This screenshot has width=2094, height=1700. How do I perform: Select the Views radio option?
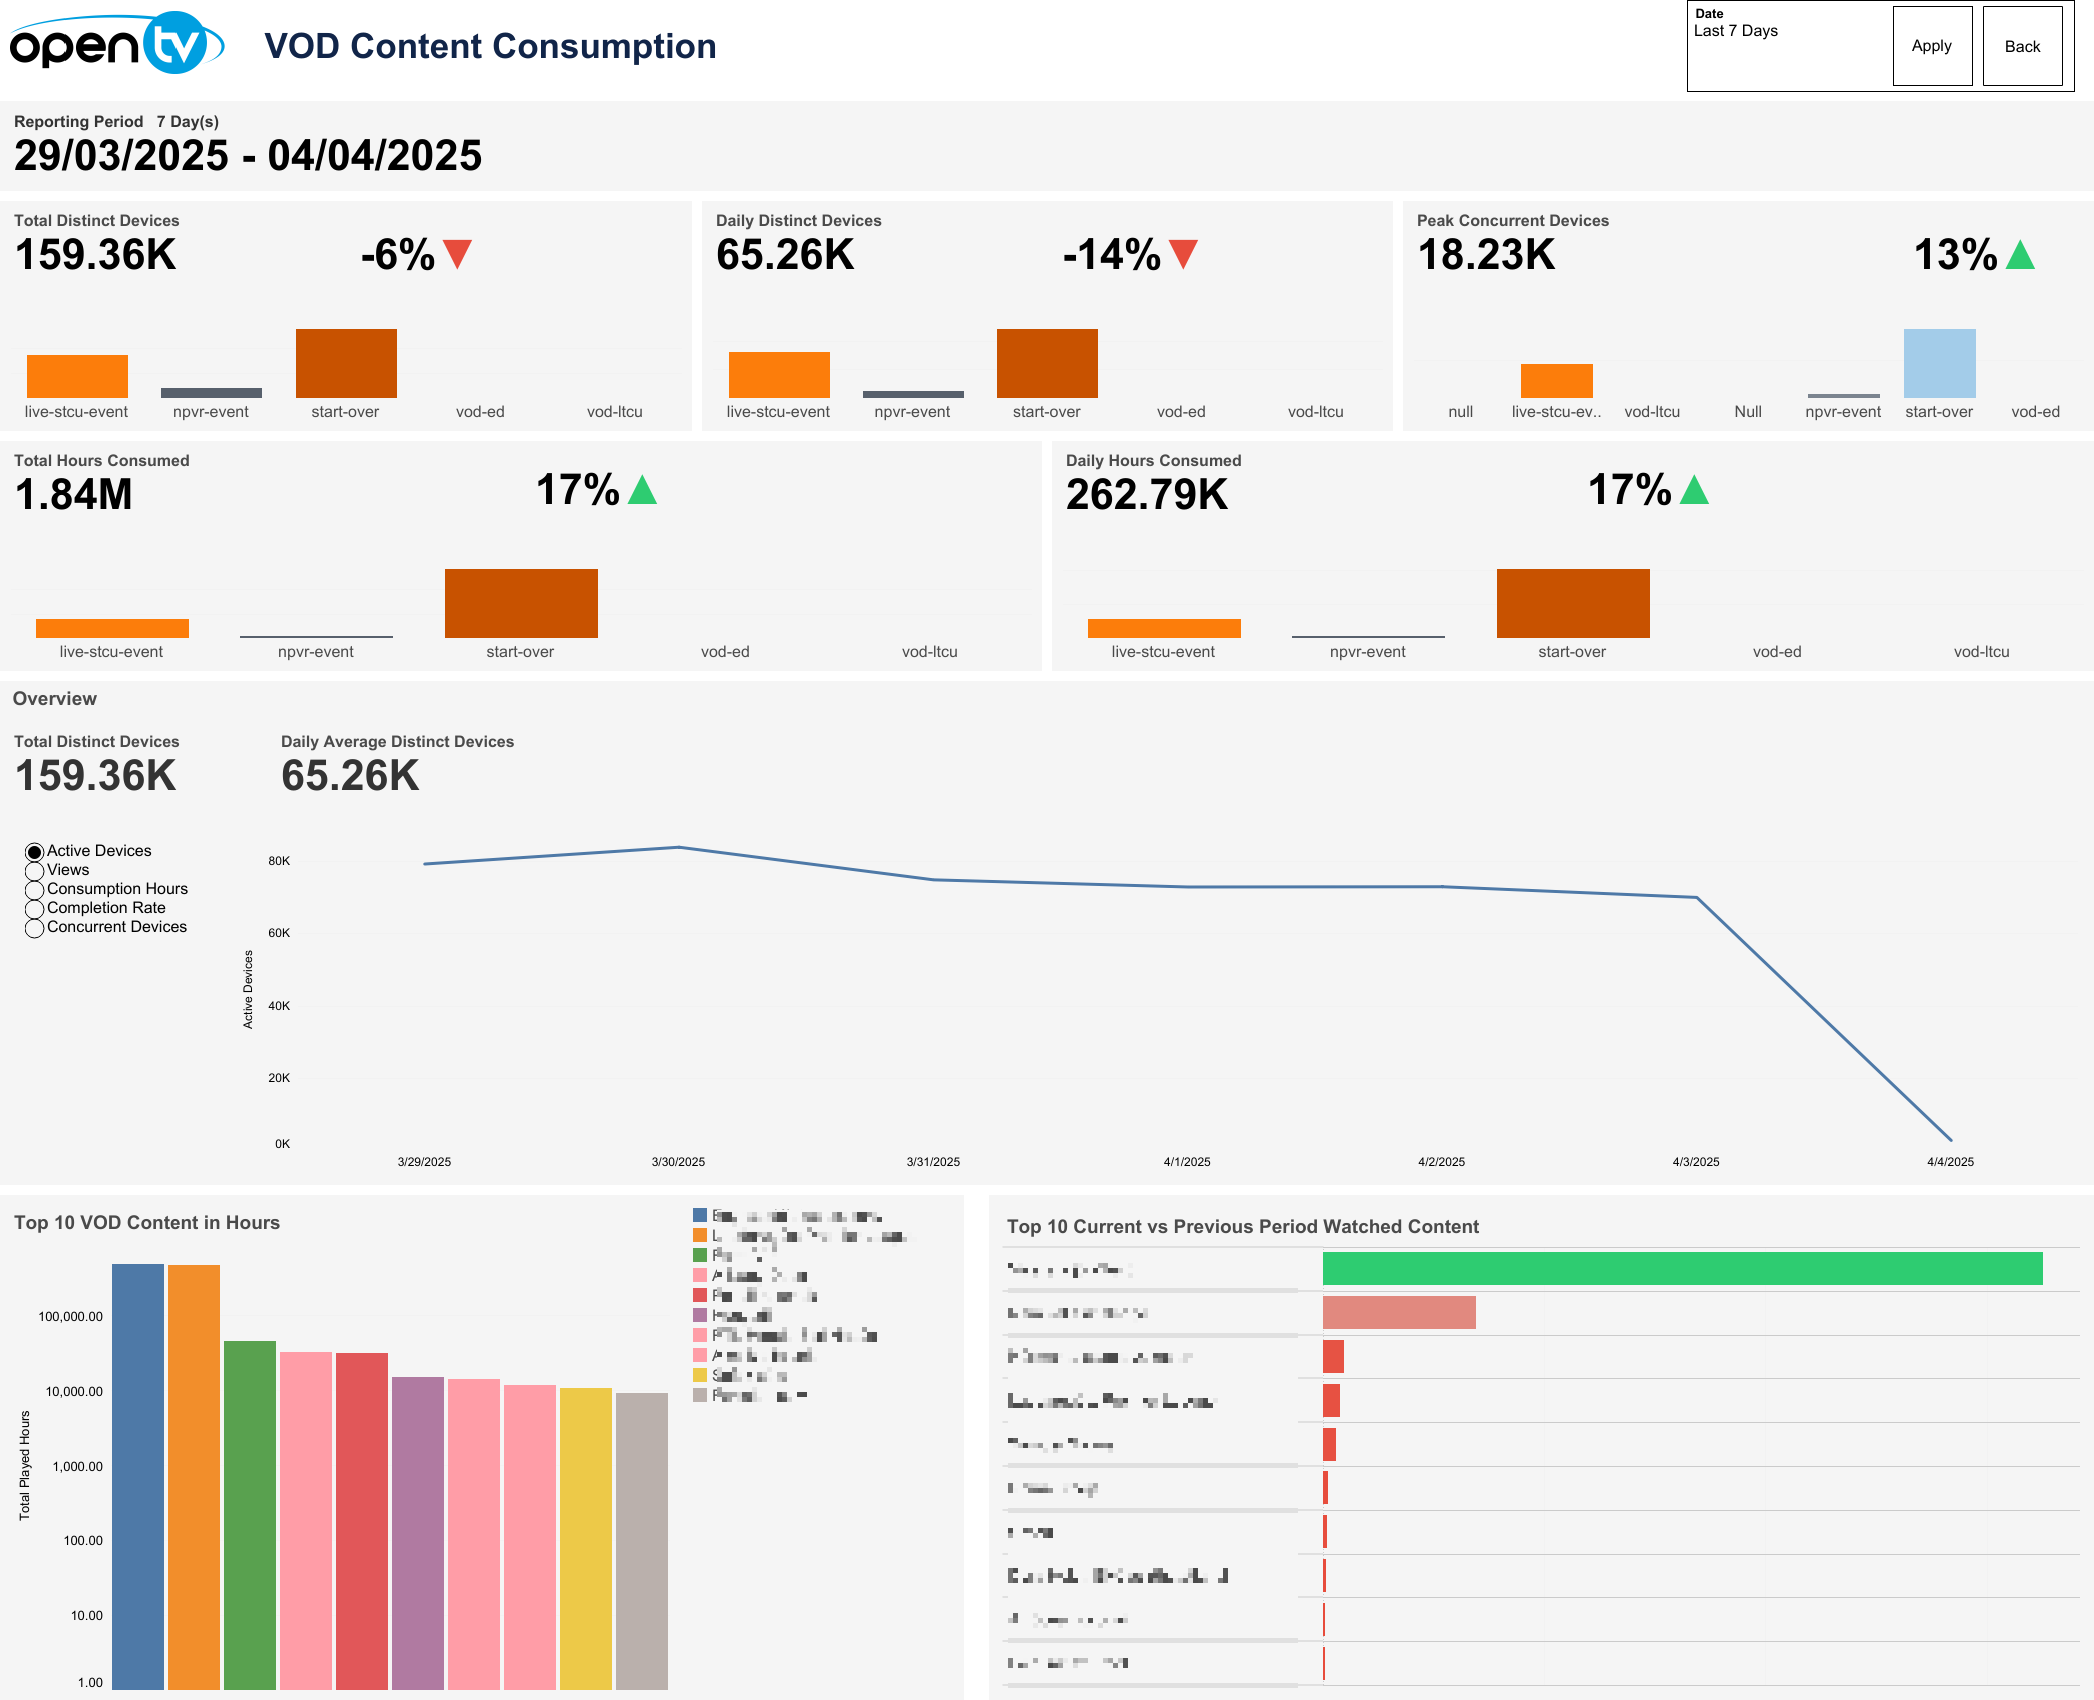(35, 871)
